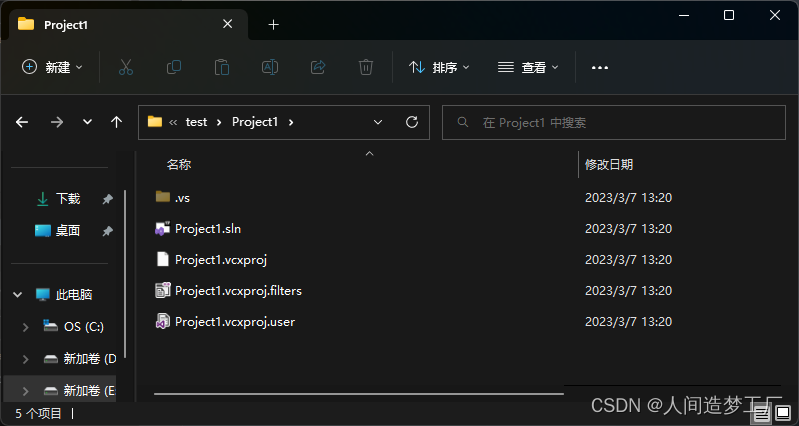Sort by the 名称 column header
Image resolution: width=799 pixels, height=426 pixels.
(x=179, y=165)
